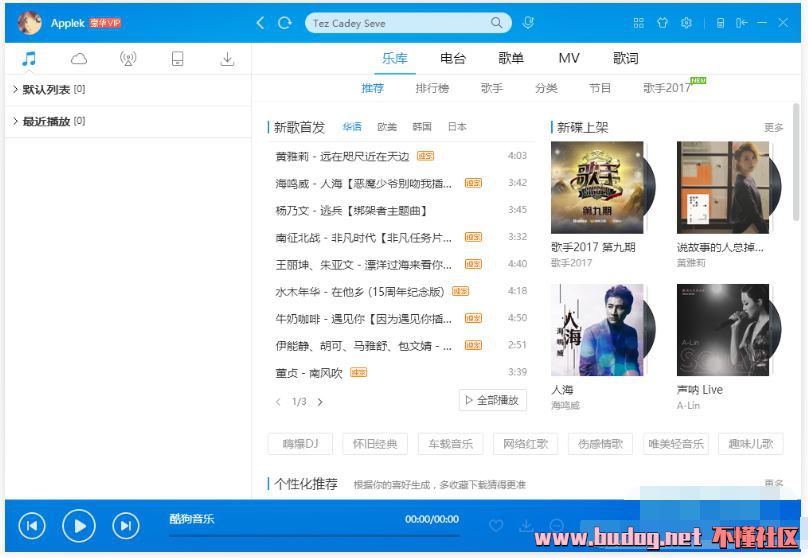Filter new songs by 韩国
The height and width of the screenshot is (558, 808).
[x=422, y=127]
